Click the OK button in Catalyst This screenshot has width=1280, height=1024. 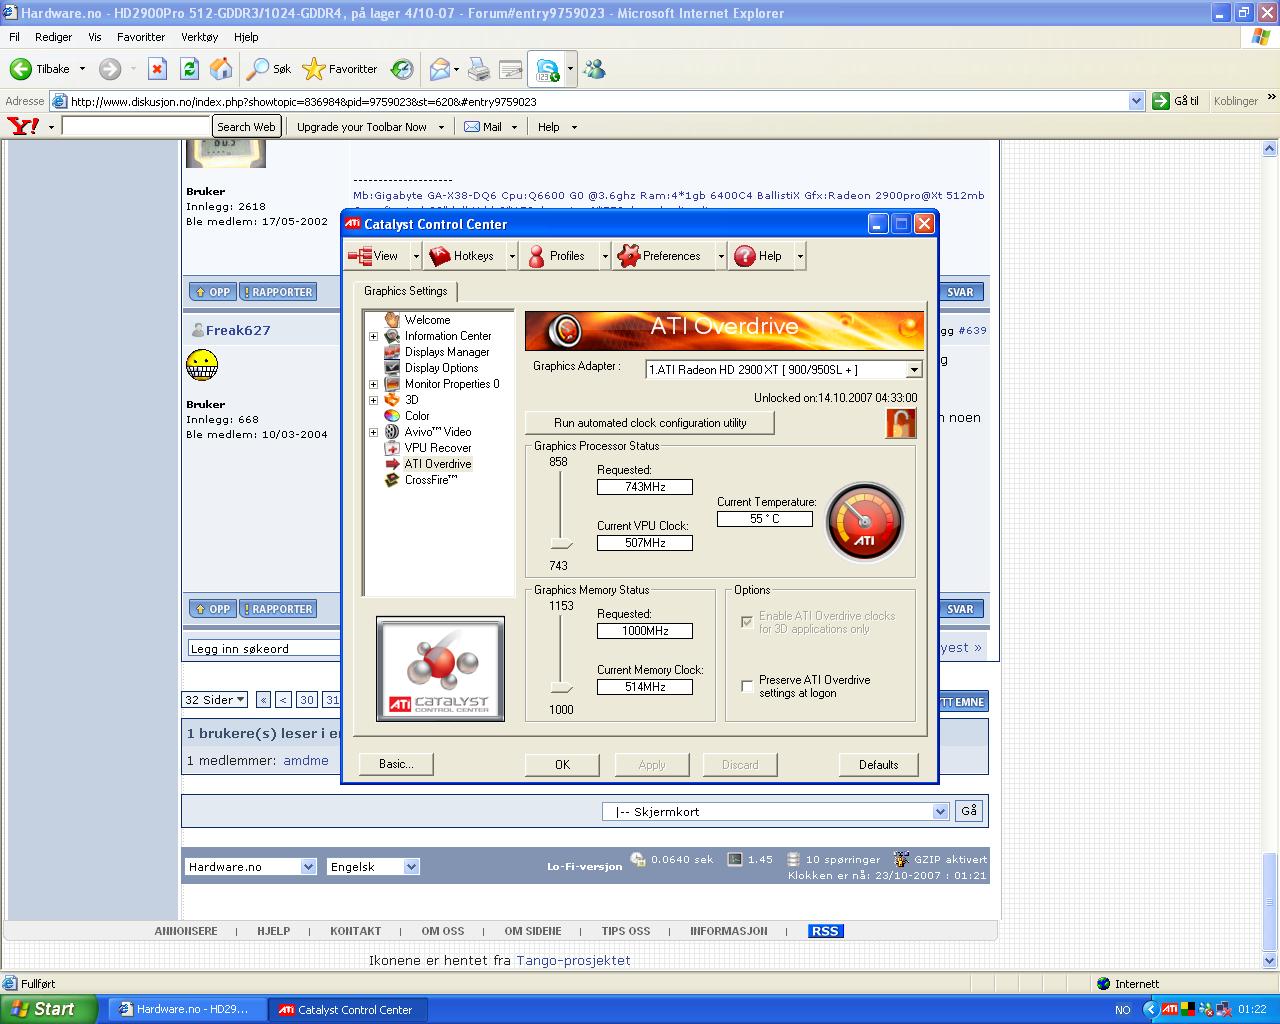tap(562, 765)
